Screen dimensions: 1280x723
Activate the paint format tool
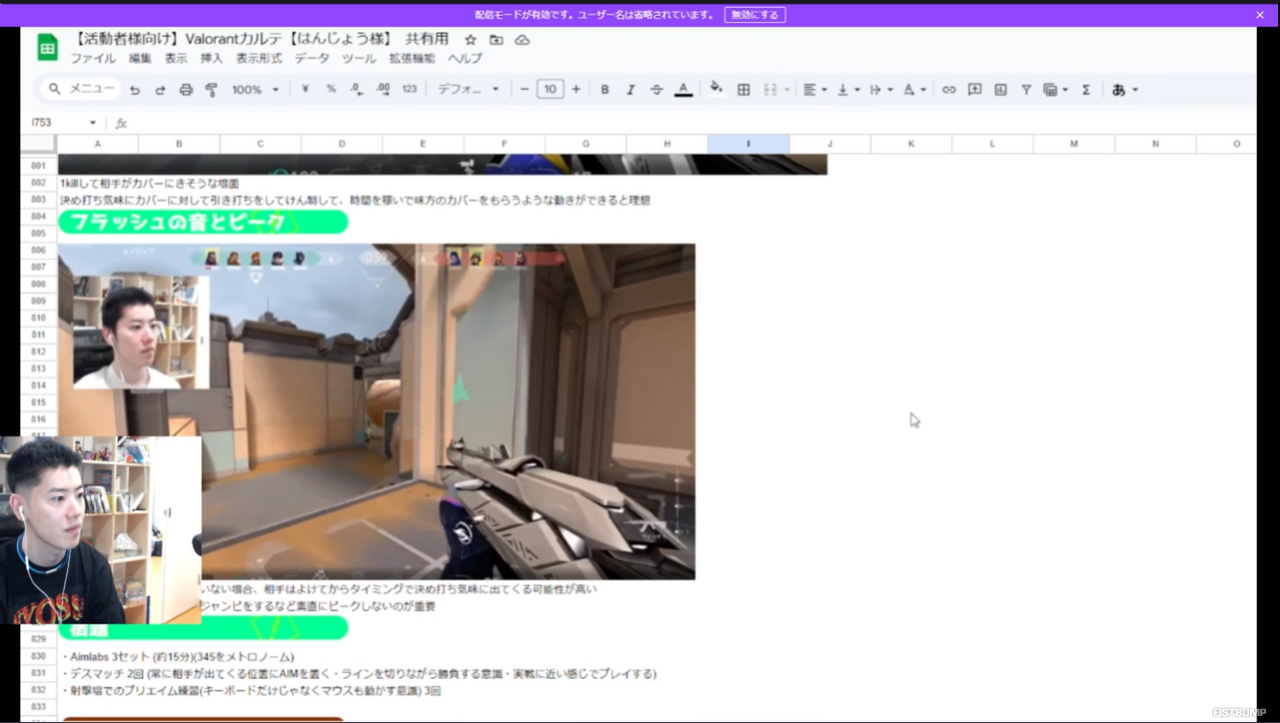tap(211, 90)
